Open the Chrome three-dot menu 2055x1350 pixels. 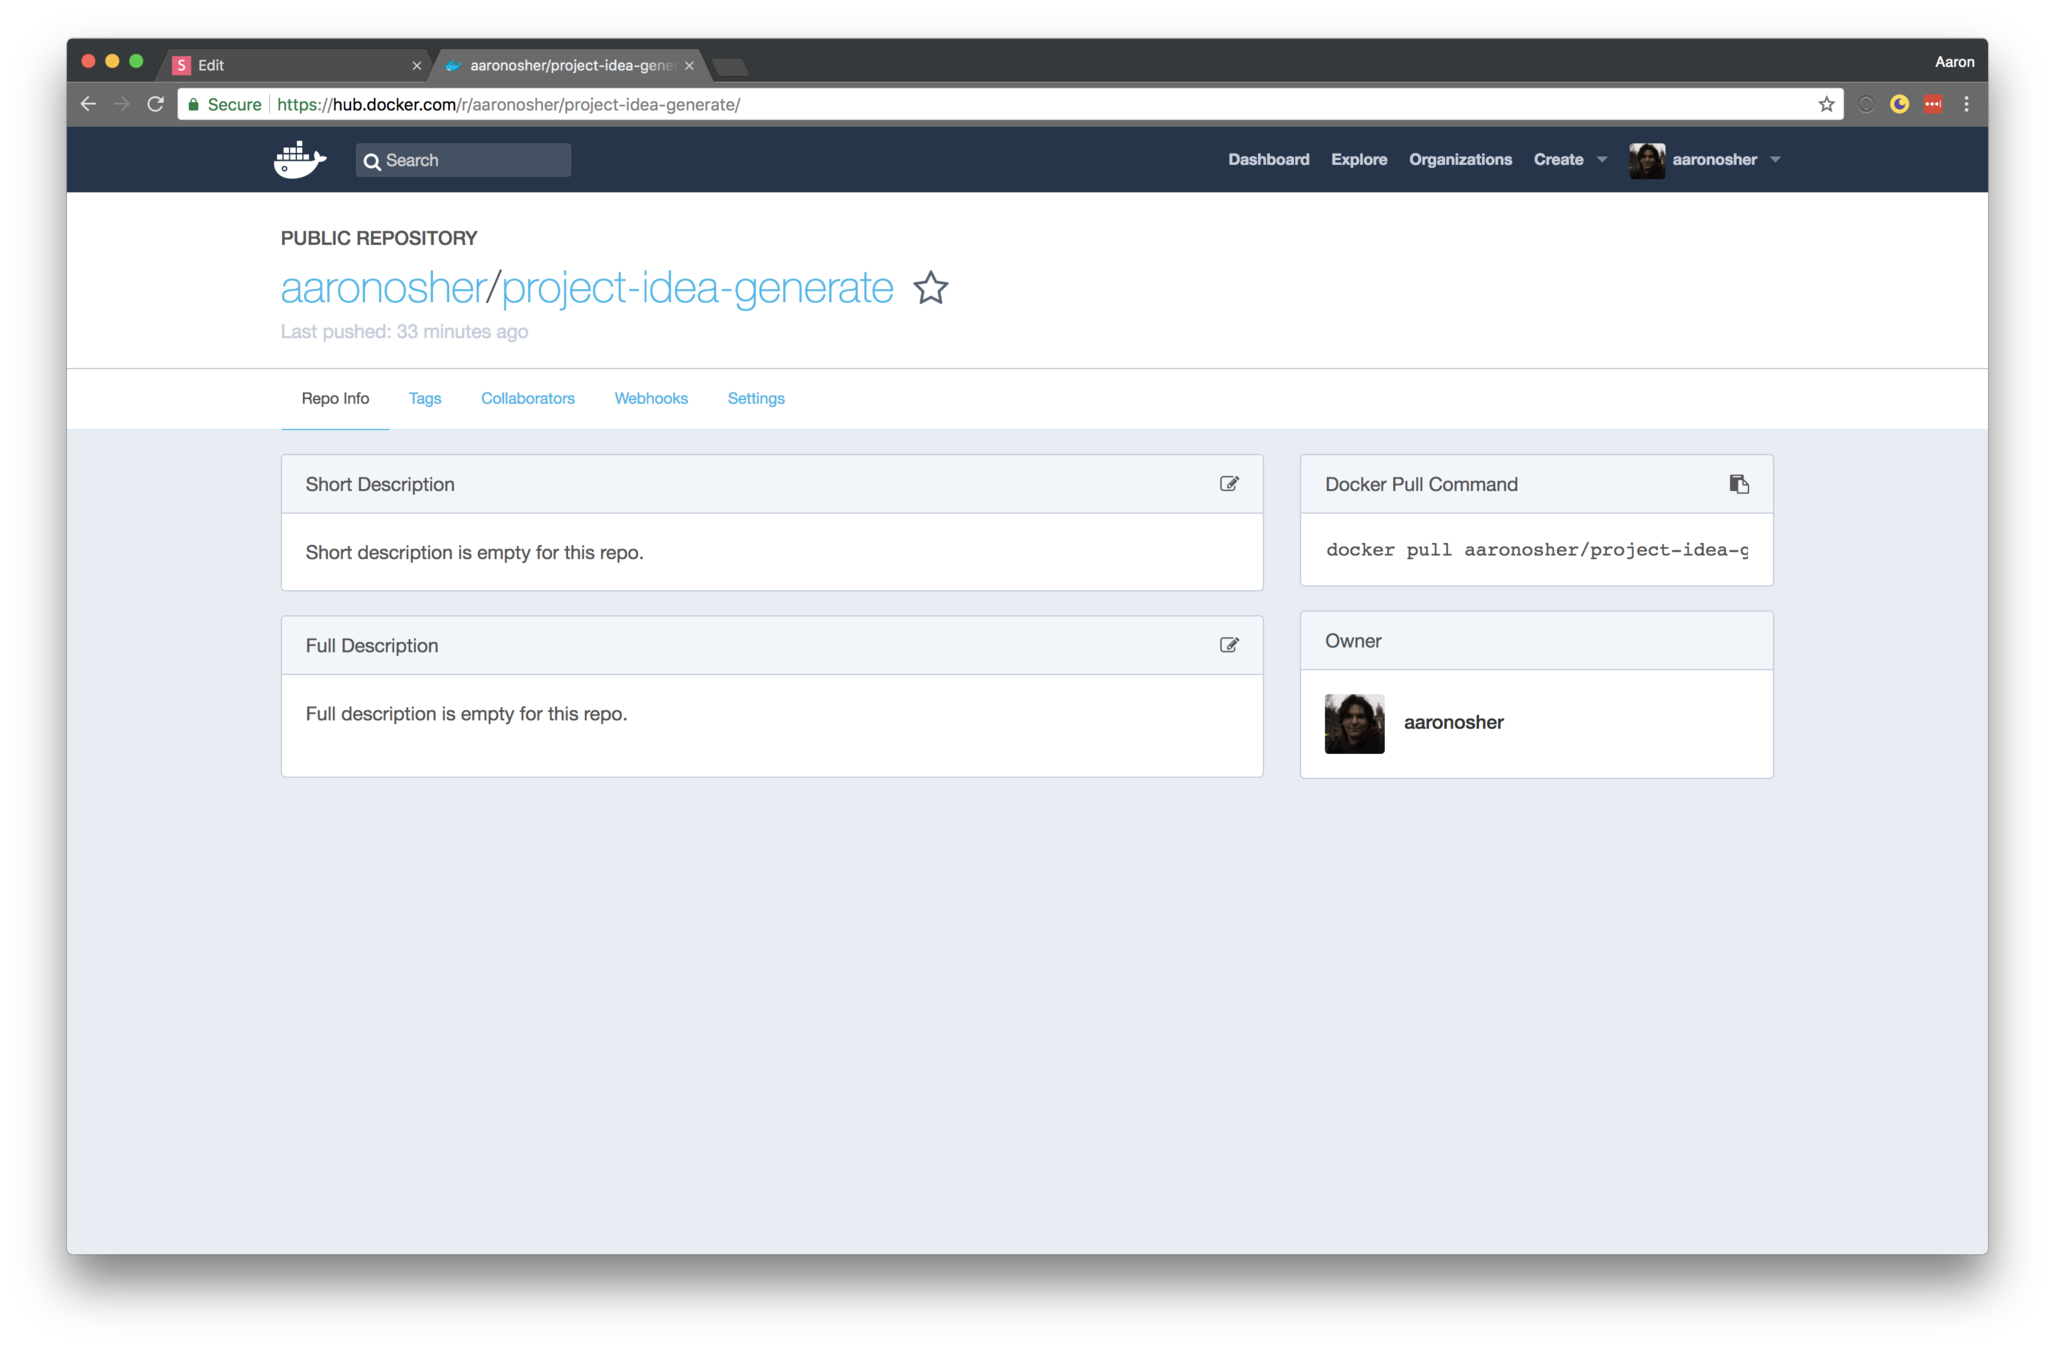tap(1966, 104)
